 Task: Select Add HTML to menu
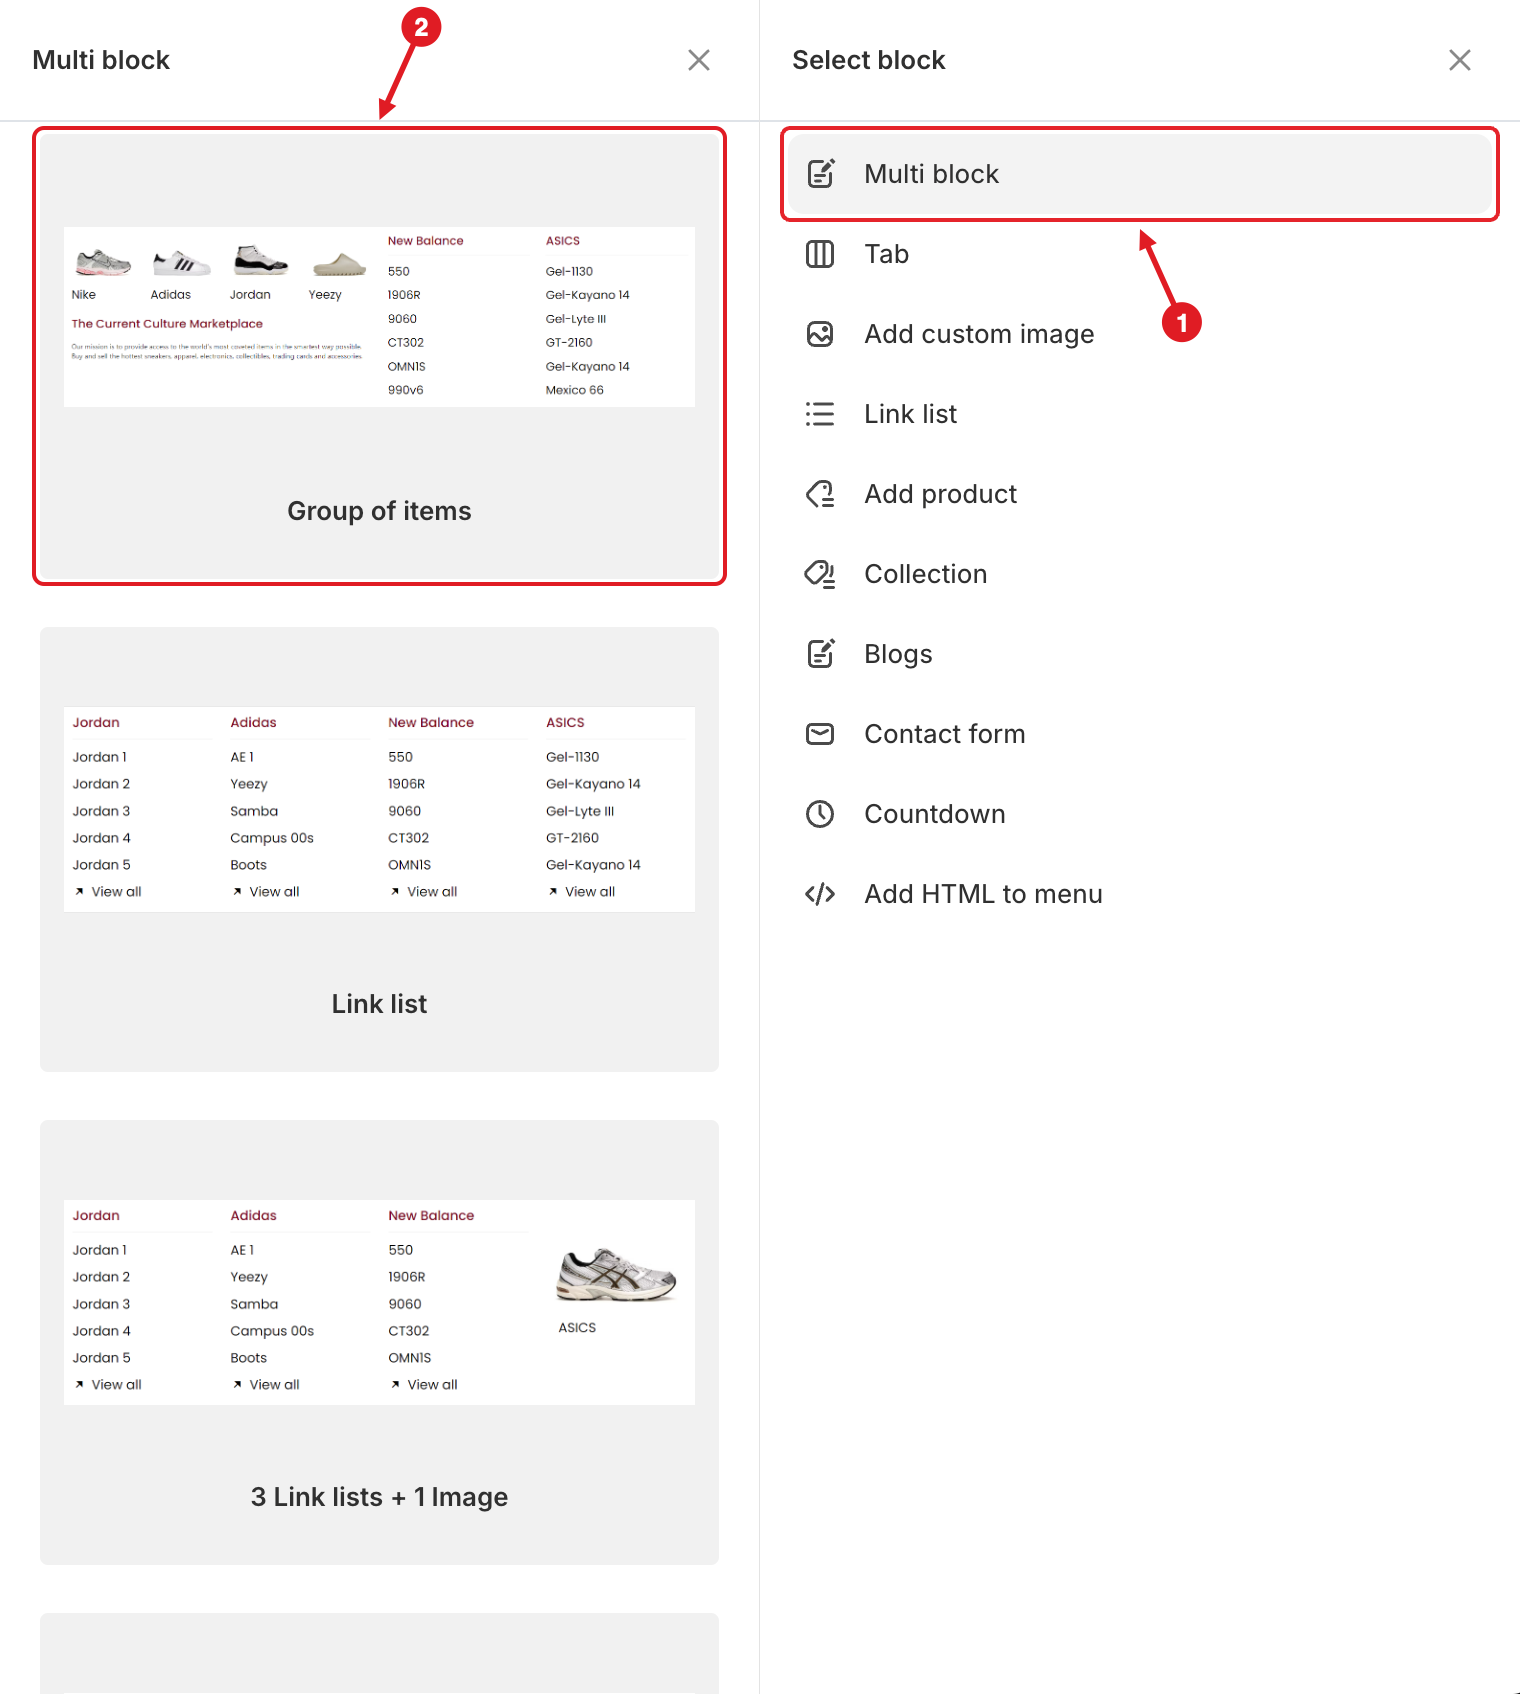1140,894
